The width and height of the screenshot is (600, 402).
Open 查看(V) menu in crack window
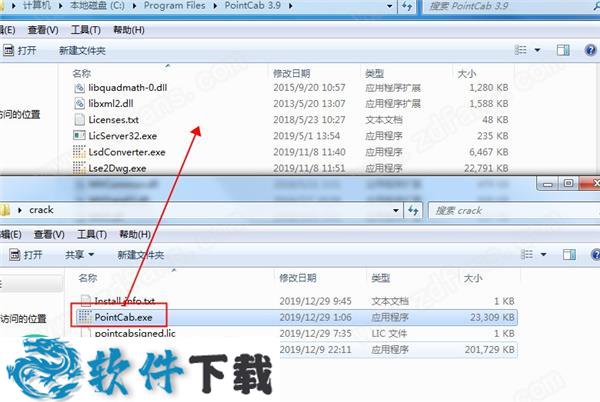(49, 234)
